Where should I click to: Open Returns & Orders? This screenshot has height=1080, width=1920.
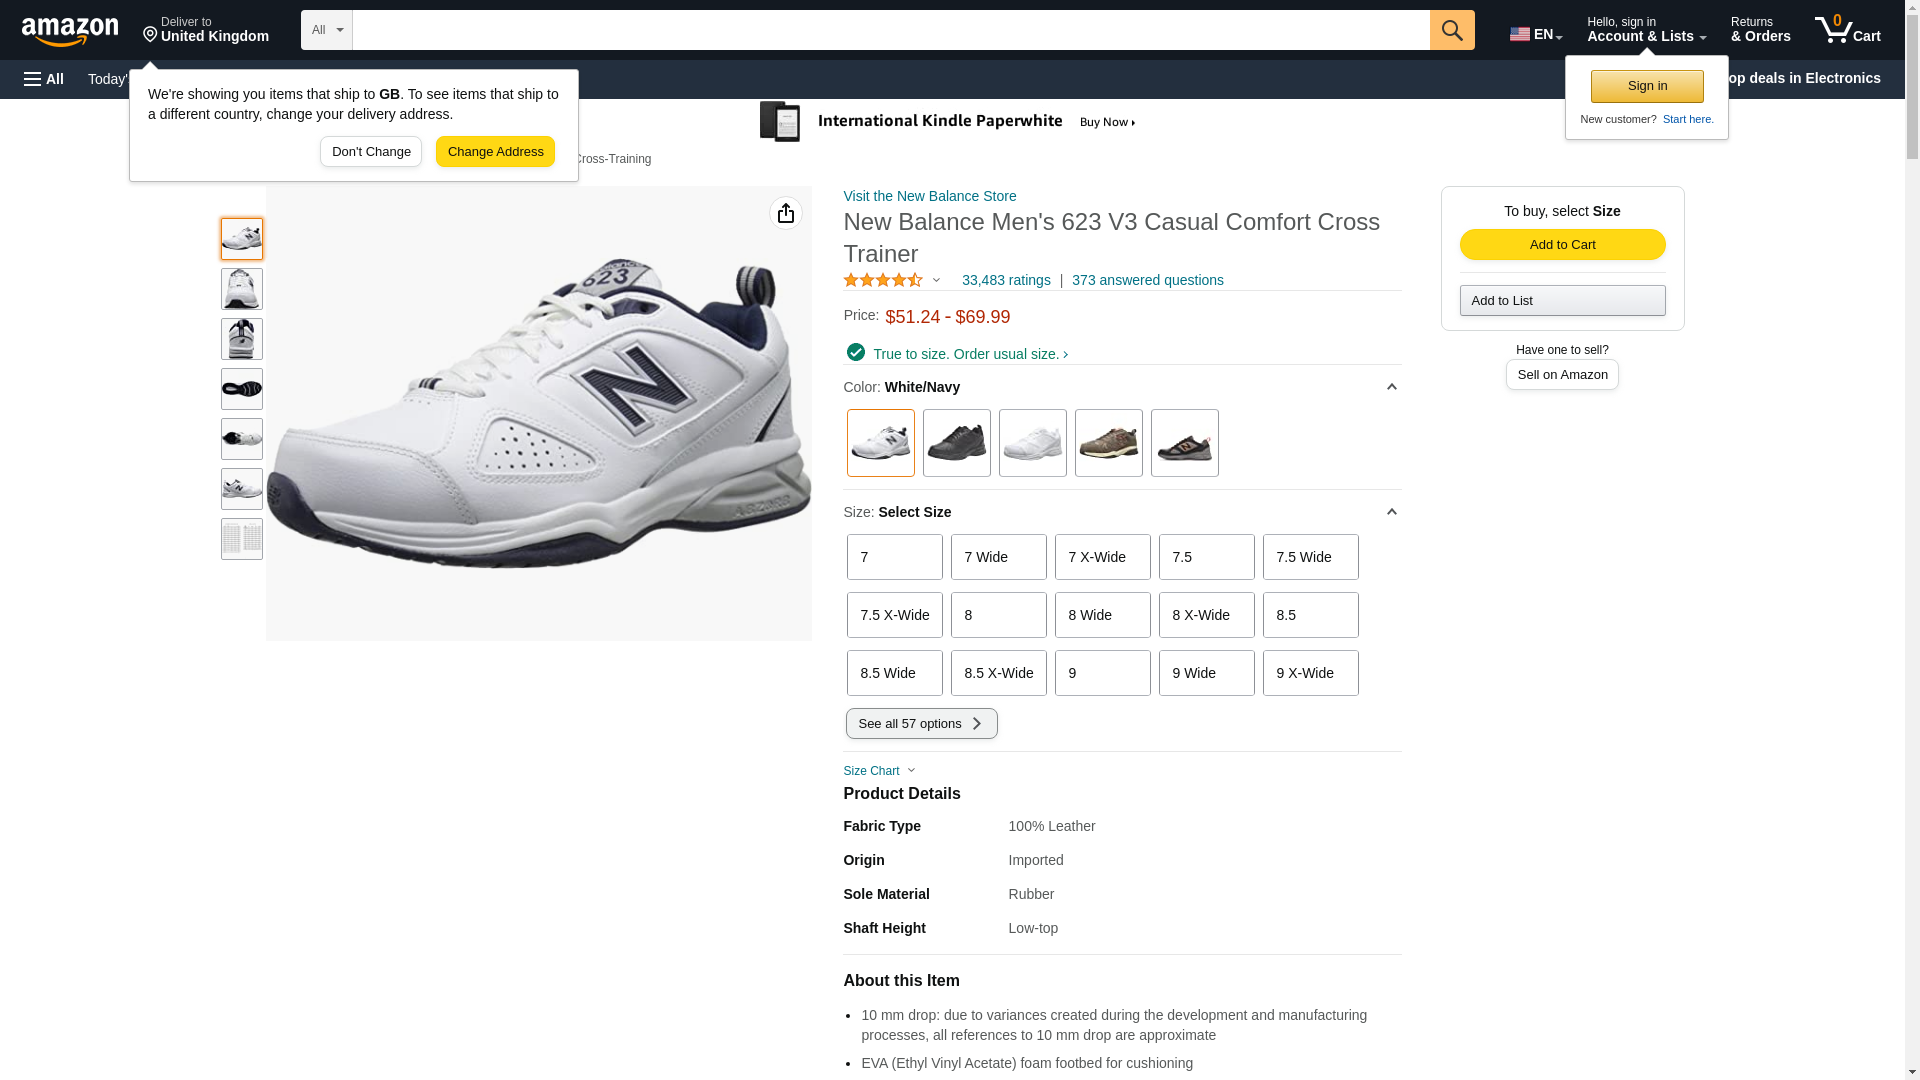coord(1759,30)
